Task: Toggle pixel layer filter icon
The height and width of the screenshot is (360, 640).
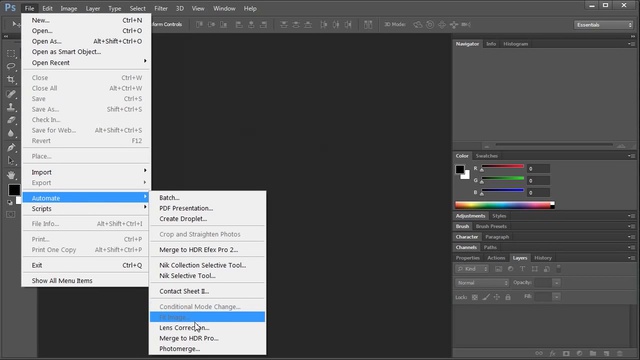Action: click(498, 269)
